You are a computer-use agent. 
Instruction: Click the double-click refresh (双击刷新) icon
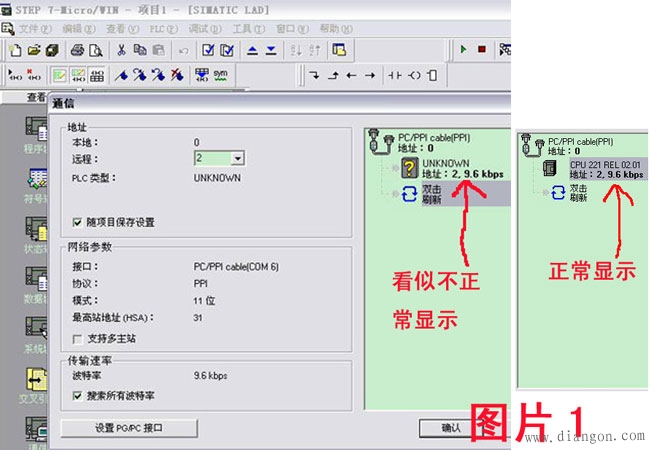(409, 193)
